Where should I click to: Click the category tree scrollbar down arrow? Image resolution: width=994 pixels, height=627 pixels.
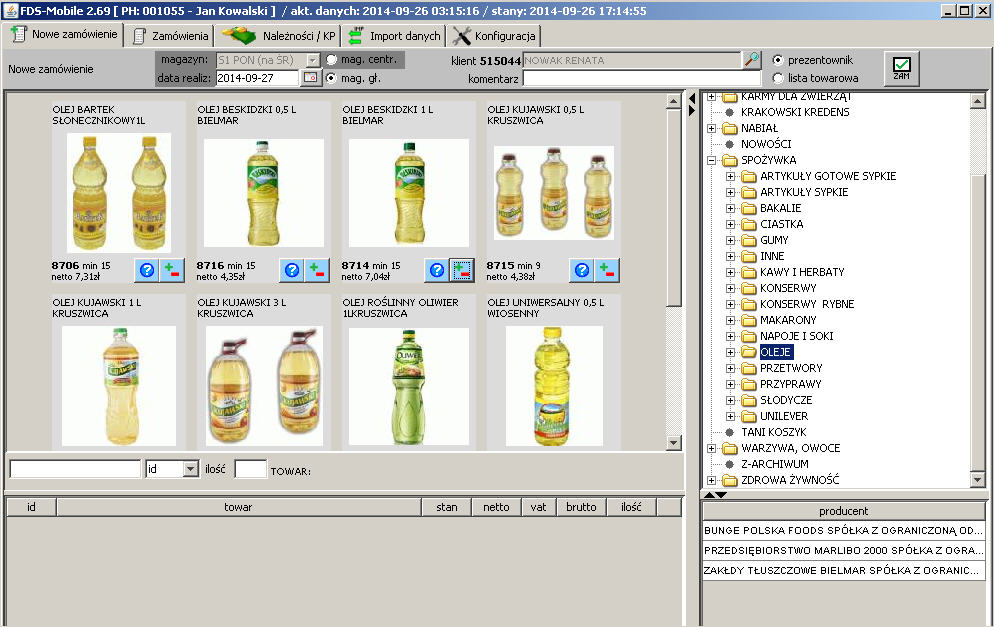point(978,480)
